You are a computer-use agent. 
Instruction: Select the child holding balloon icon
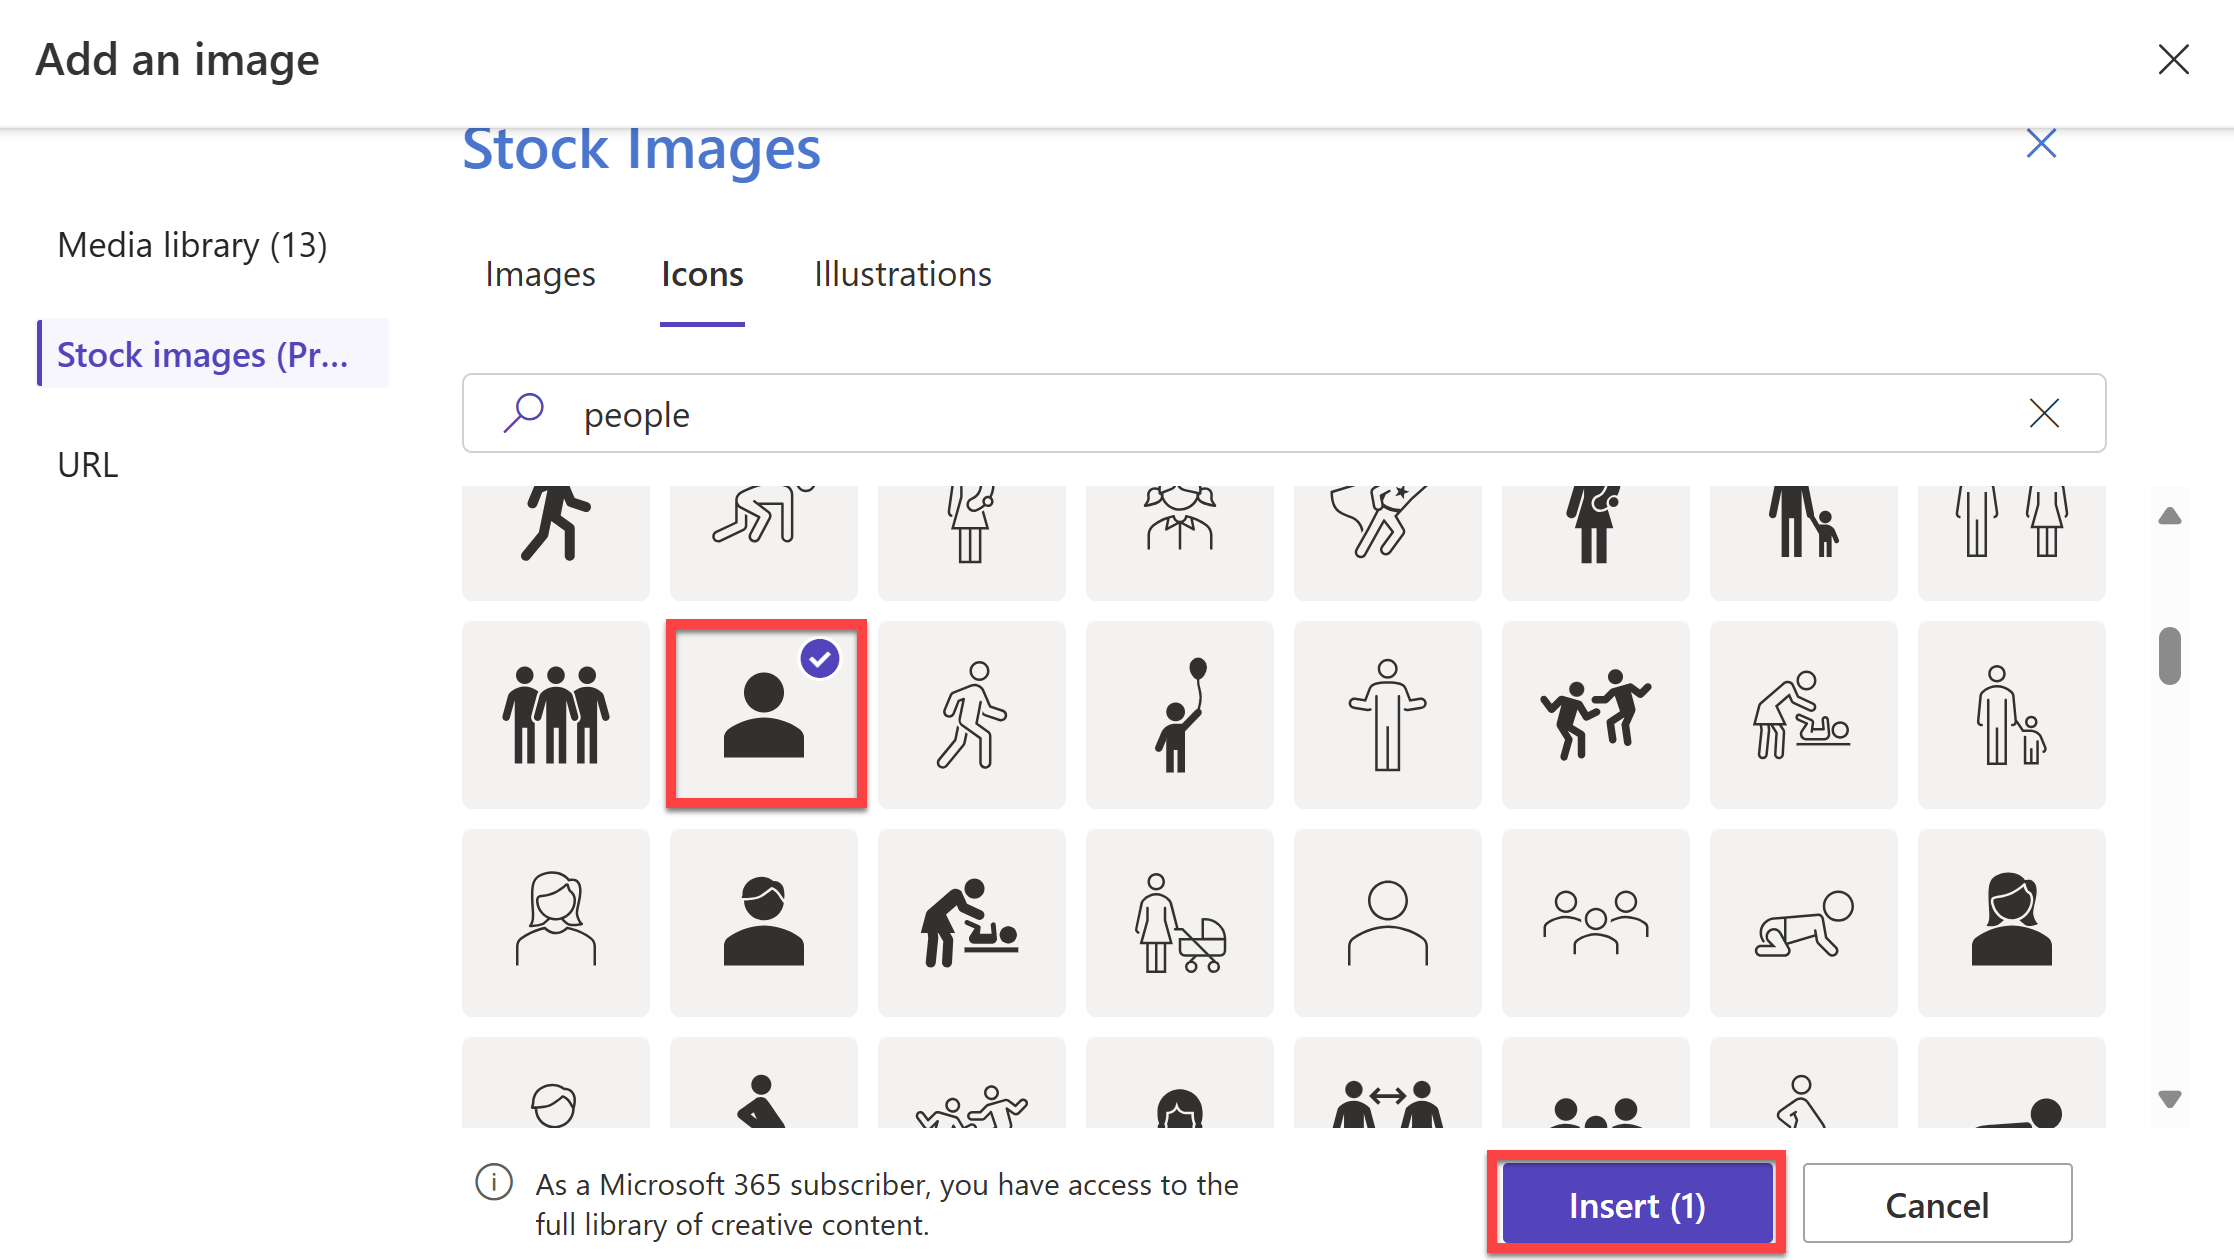pos(1179,714)
